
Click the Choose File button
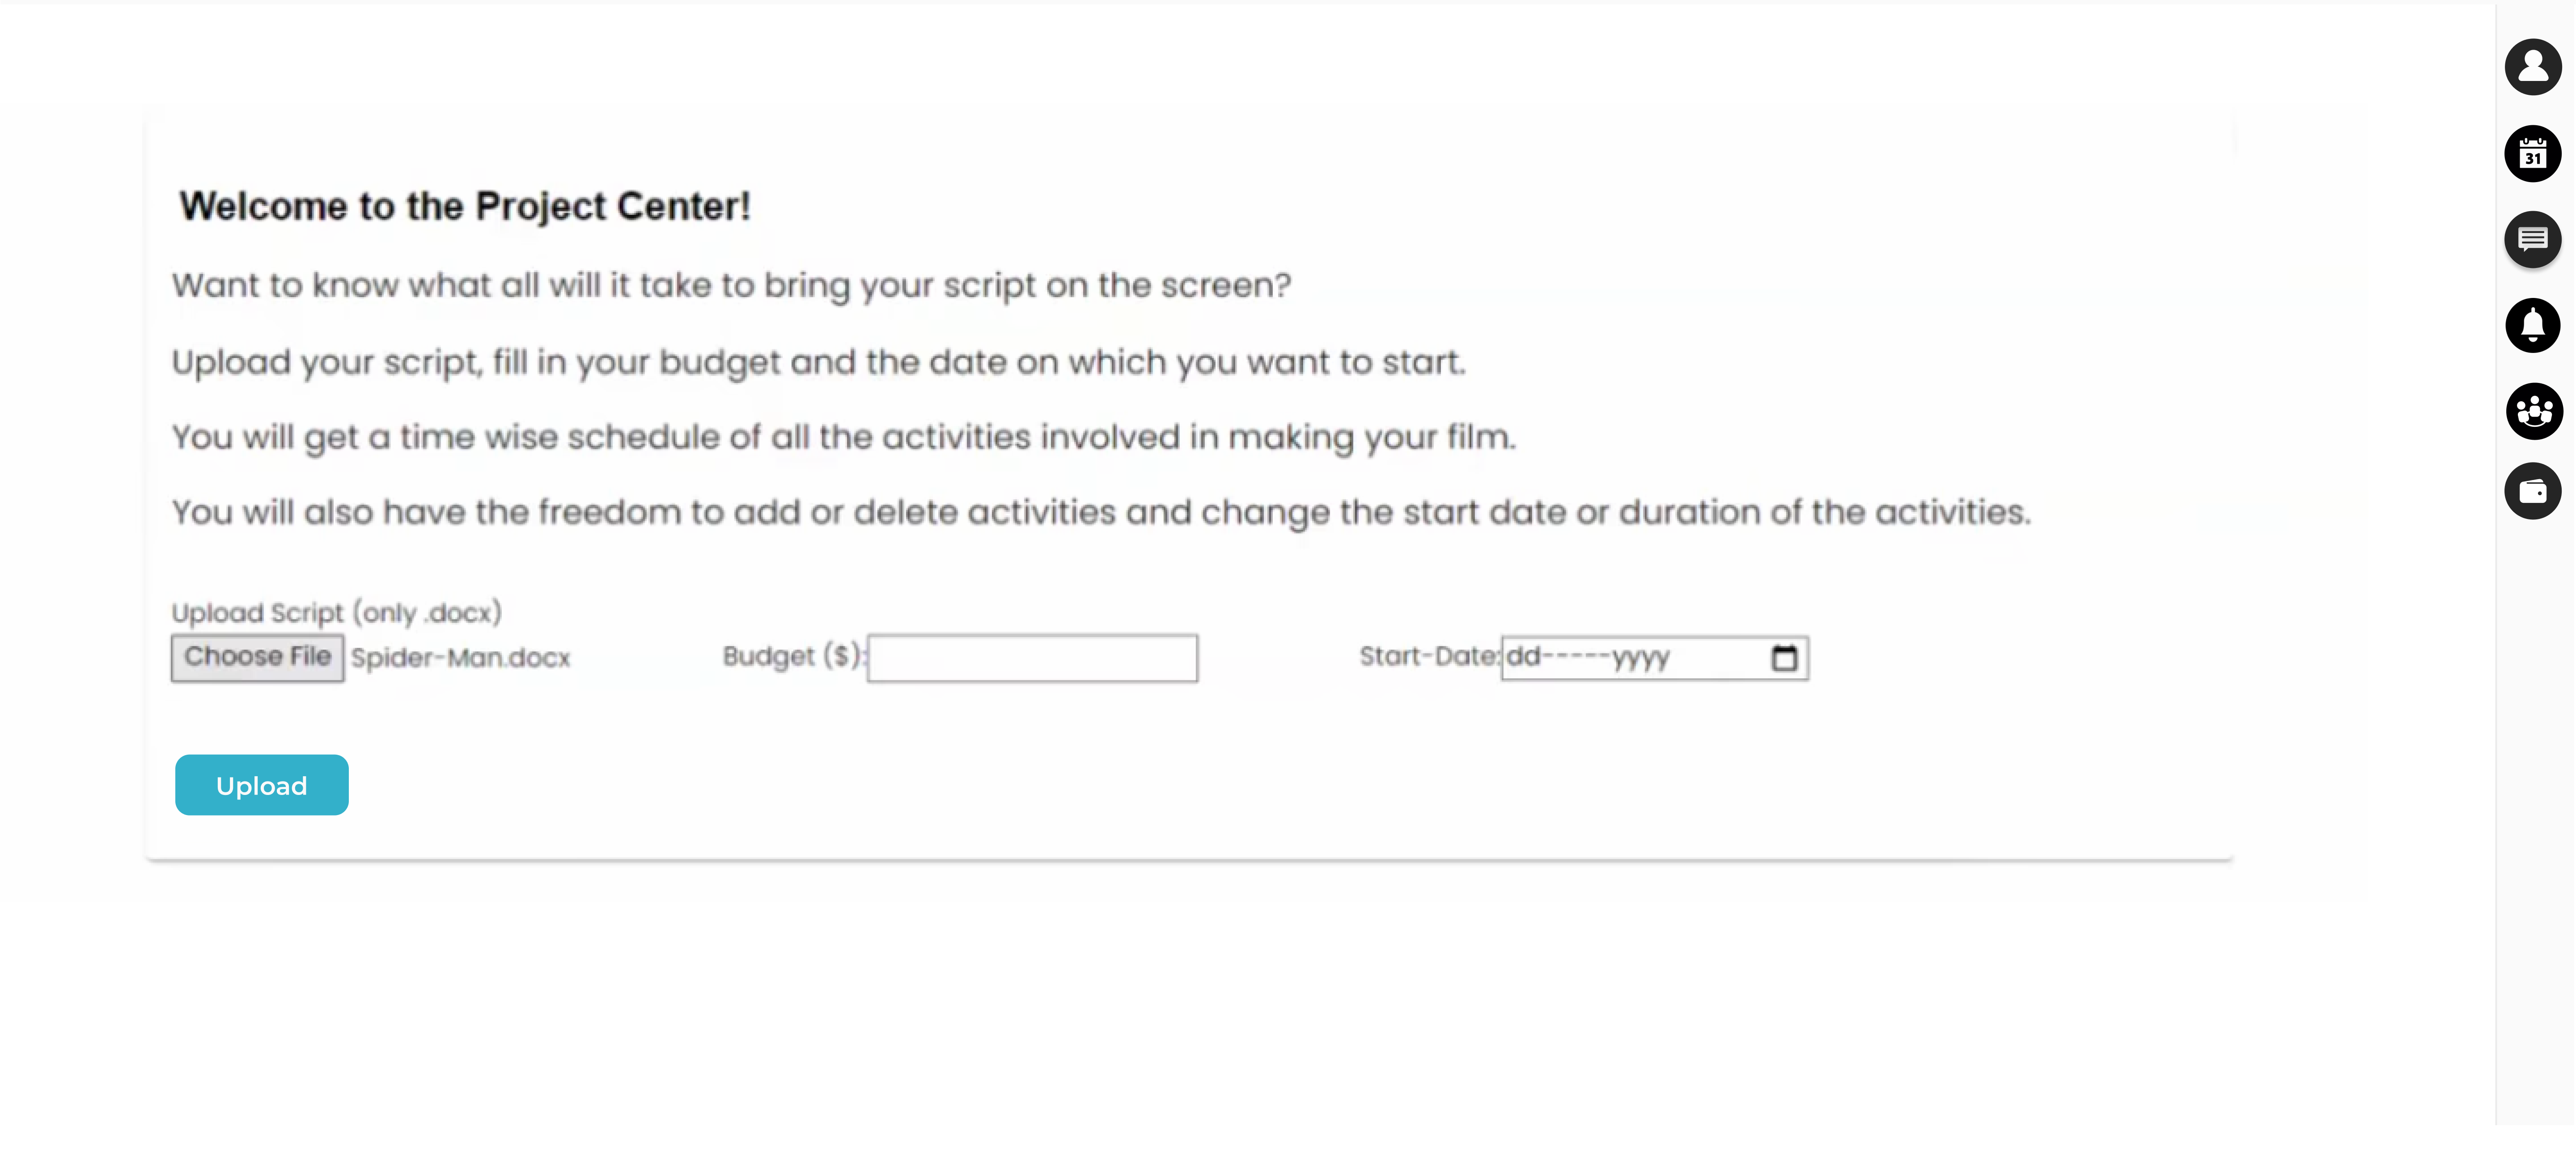tap(257, 657)
